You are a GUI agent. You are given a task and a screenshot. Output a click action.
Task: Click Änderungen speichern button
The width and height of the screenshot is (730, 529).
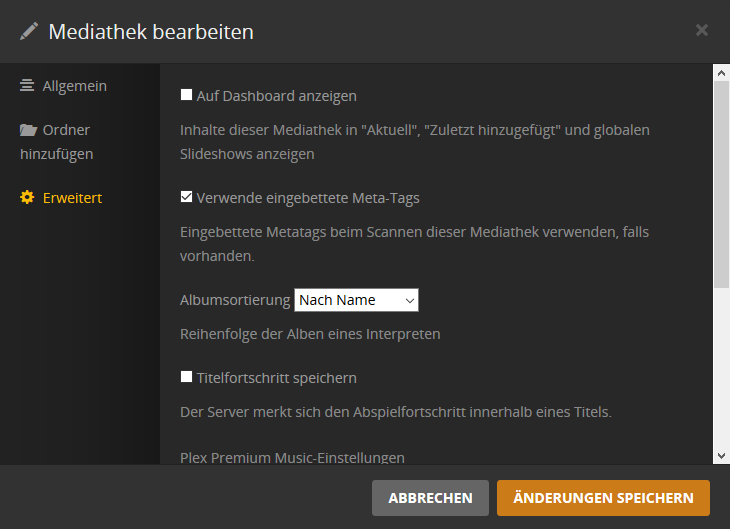[602, 497]
